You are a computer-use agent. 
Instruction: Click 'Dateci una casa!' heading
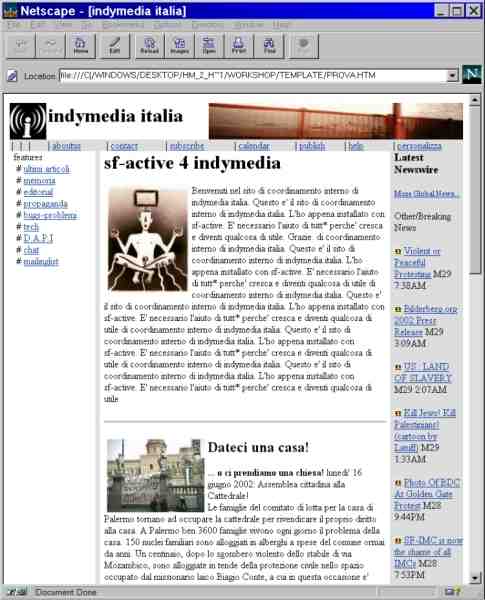pyautogui.click(x=258, y=447)
